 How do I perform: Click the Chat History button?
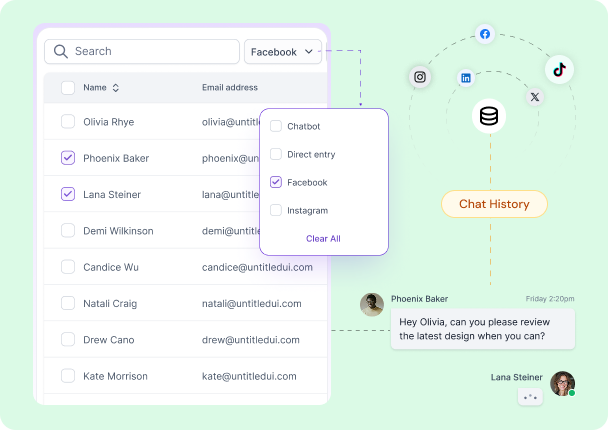(494, 204)
